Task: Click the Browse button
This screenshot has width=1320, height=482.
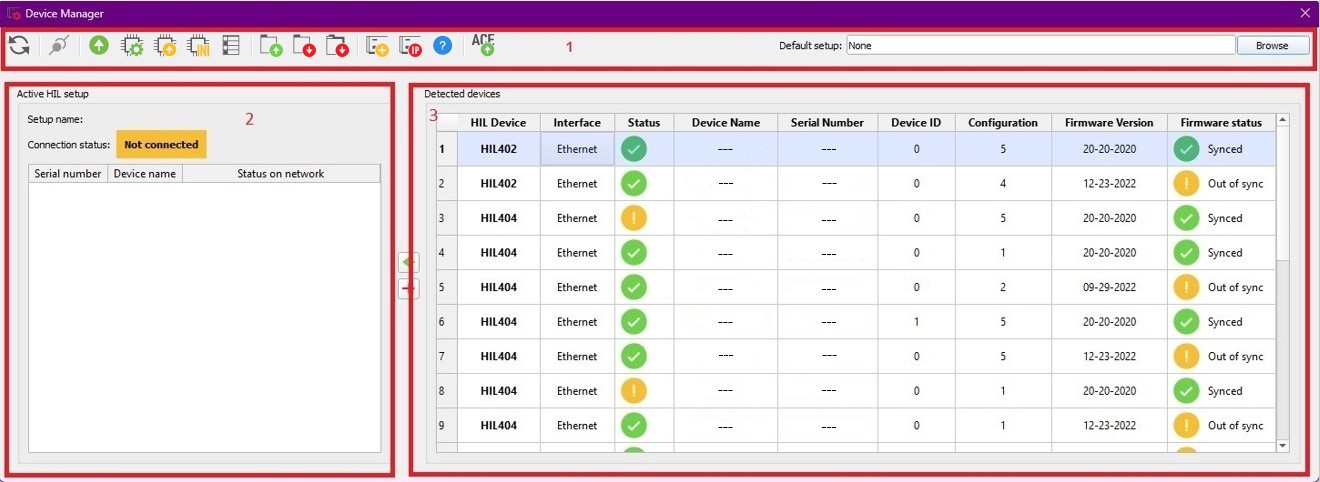Action: 1272,45
